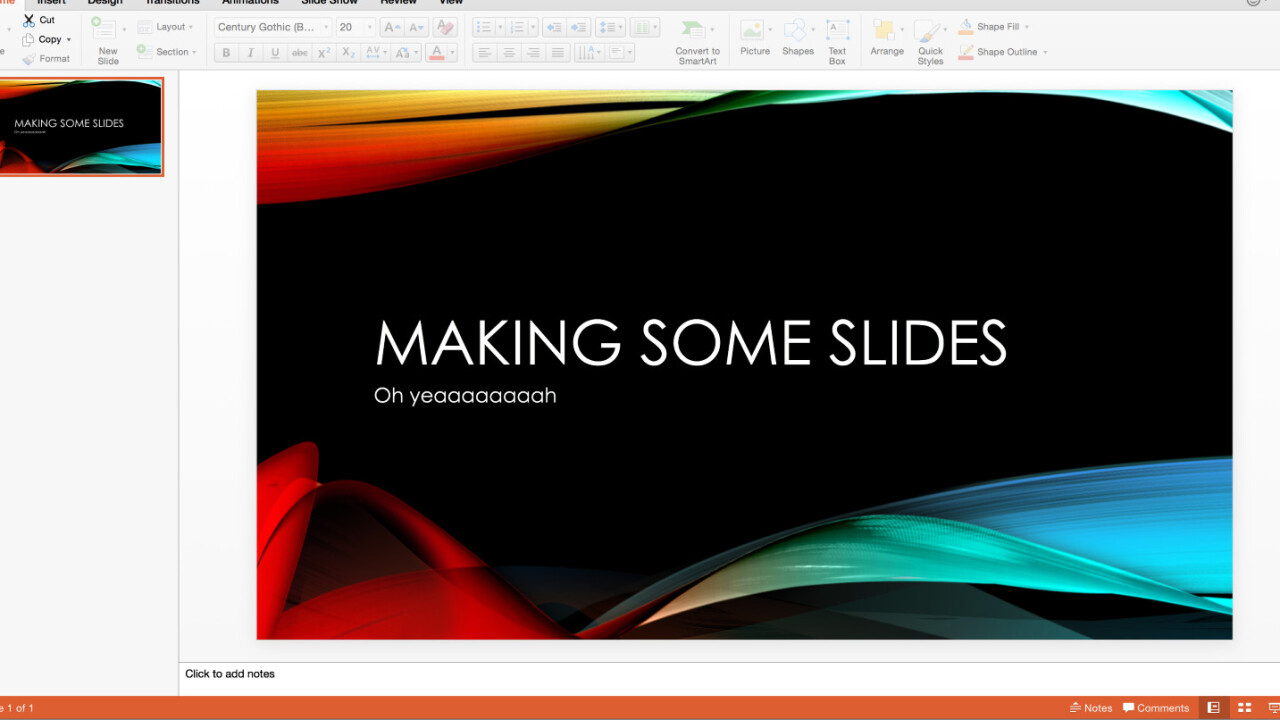This screenshot has height=720, width=1280.
Task: Open the Comments pane from the status bar
Action: click(x=1156, y=708)
